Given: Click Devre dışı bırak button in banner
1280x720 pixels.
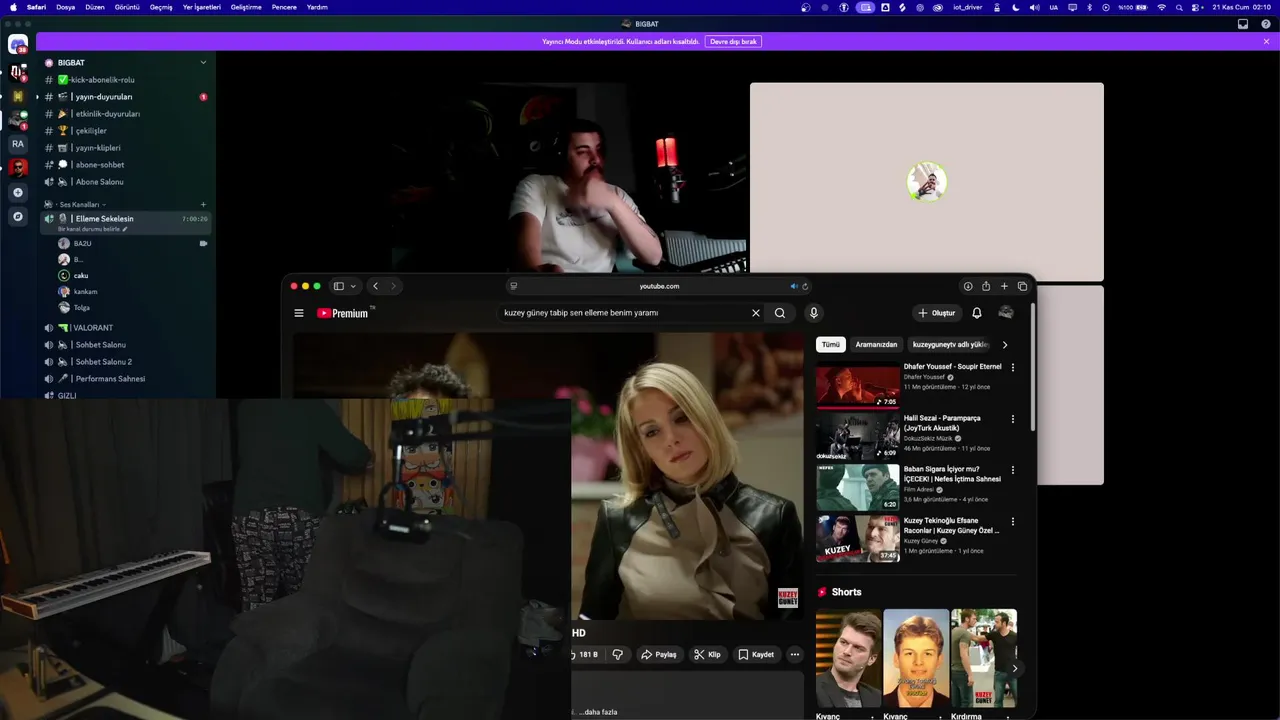Looking at the screenshot, I should [x=733, y=41].
